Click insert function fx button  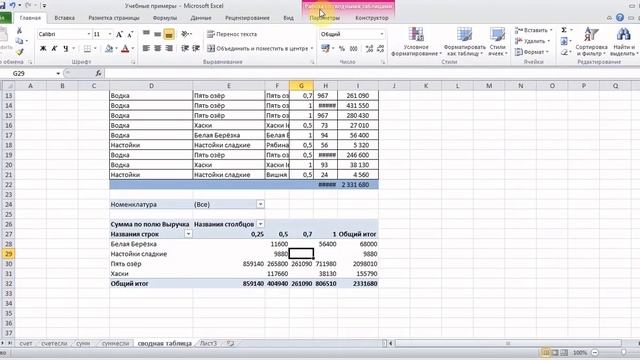point(98,73)
